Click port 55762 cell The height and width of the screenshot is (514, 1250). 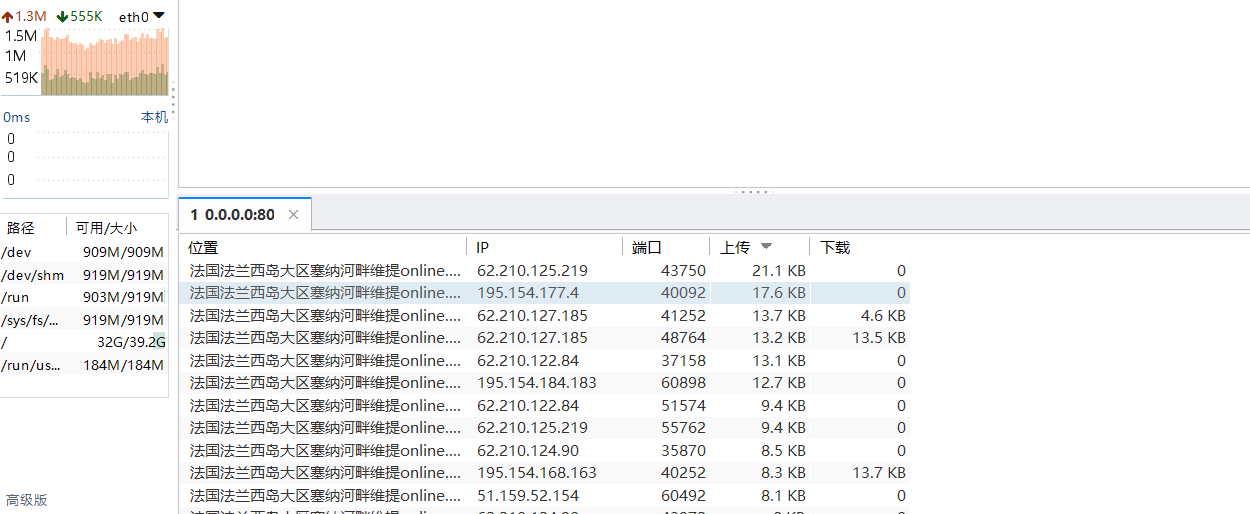point(683,428)
